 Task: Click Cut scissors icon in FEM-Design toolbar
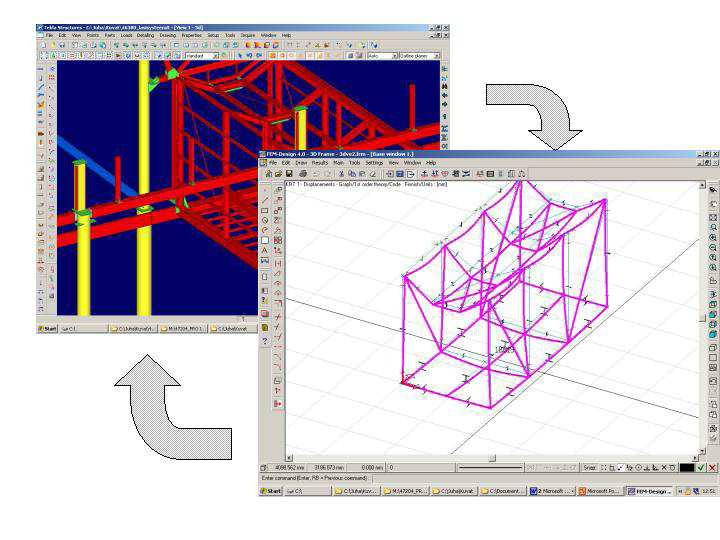[341, 174]
